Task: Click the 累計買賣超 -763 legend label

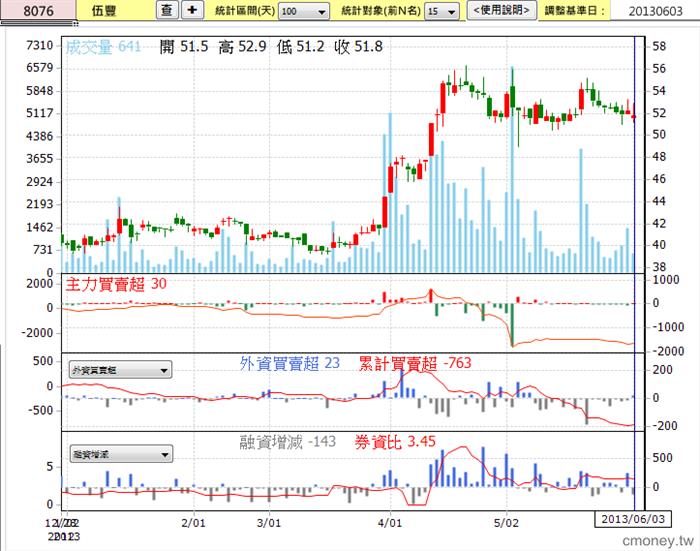Action: tap(415, 363)
